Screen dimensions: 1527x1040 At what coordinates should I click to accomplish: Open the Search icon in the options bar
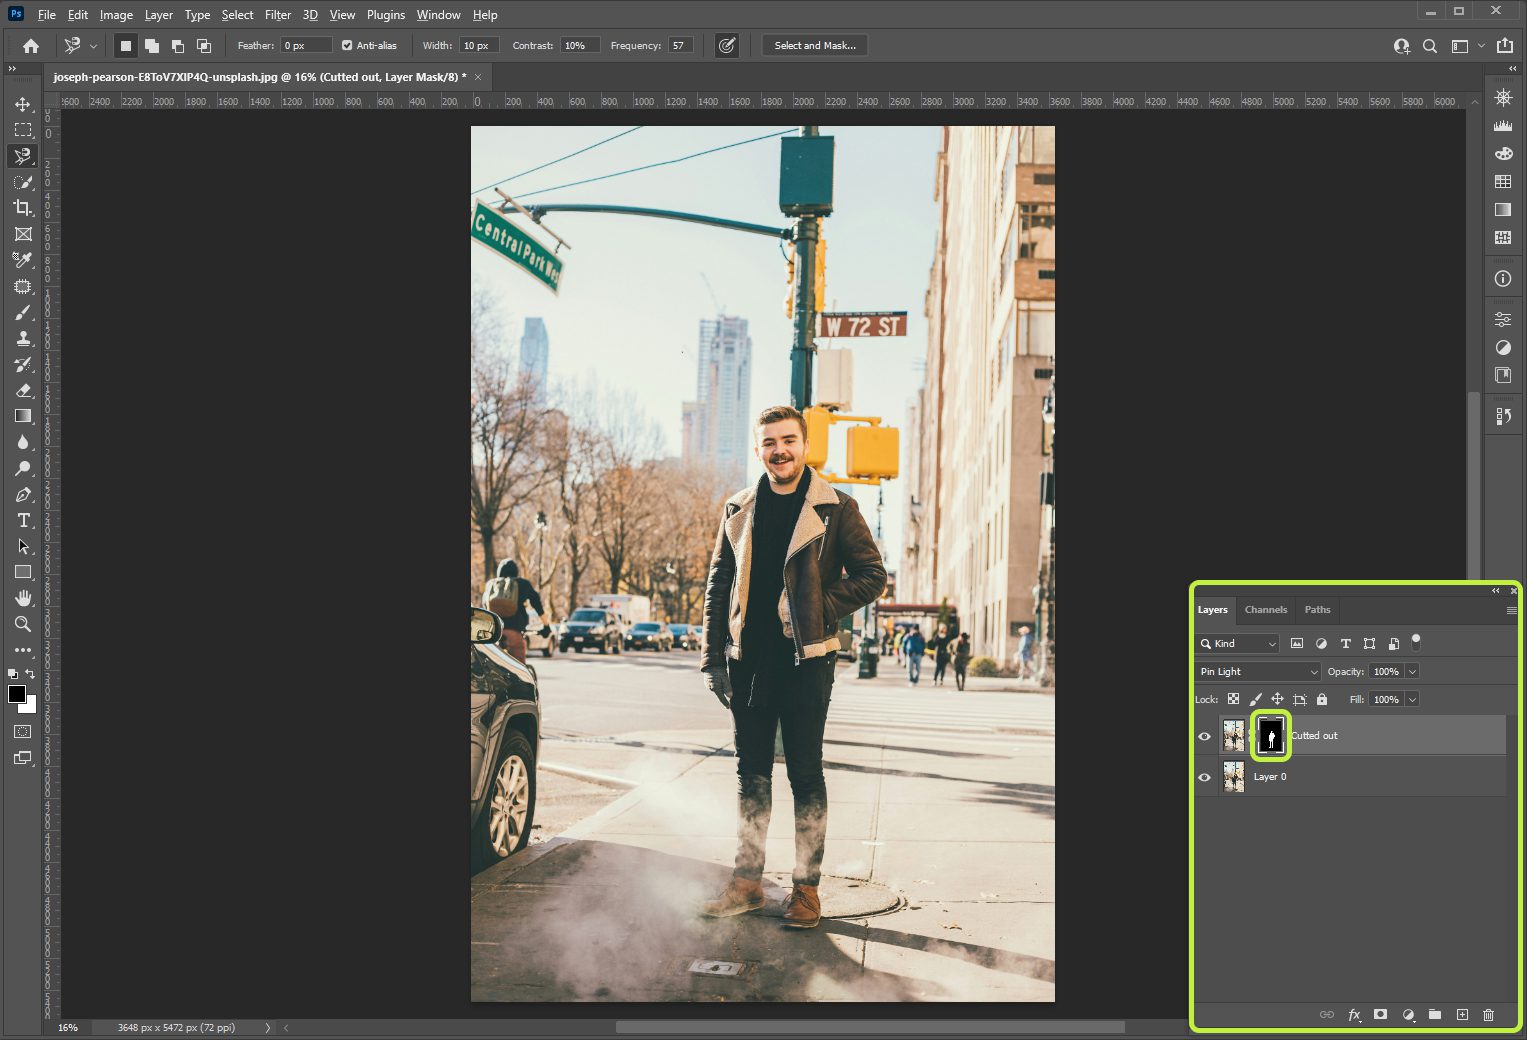1430,46
